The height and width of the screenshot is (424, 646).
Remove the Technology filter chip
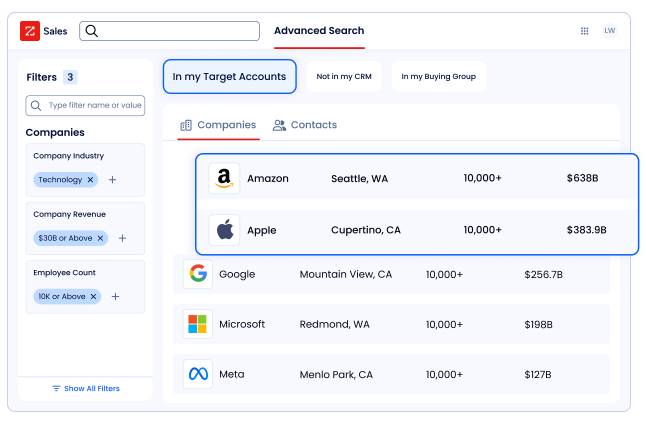click(90, 180)
